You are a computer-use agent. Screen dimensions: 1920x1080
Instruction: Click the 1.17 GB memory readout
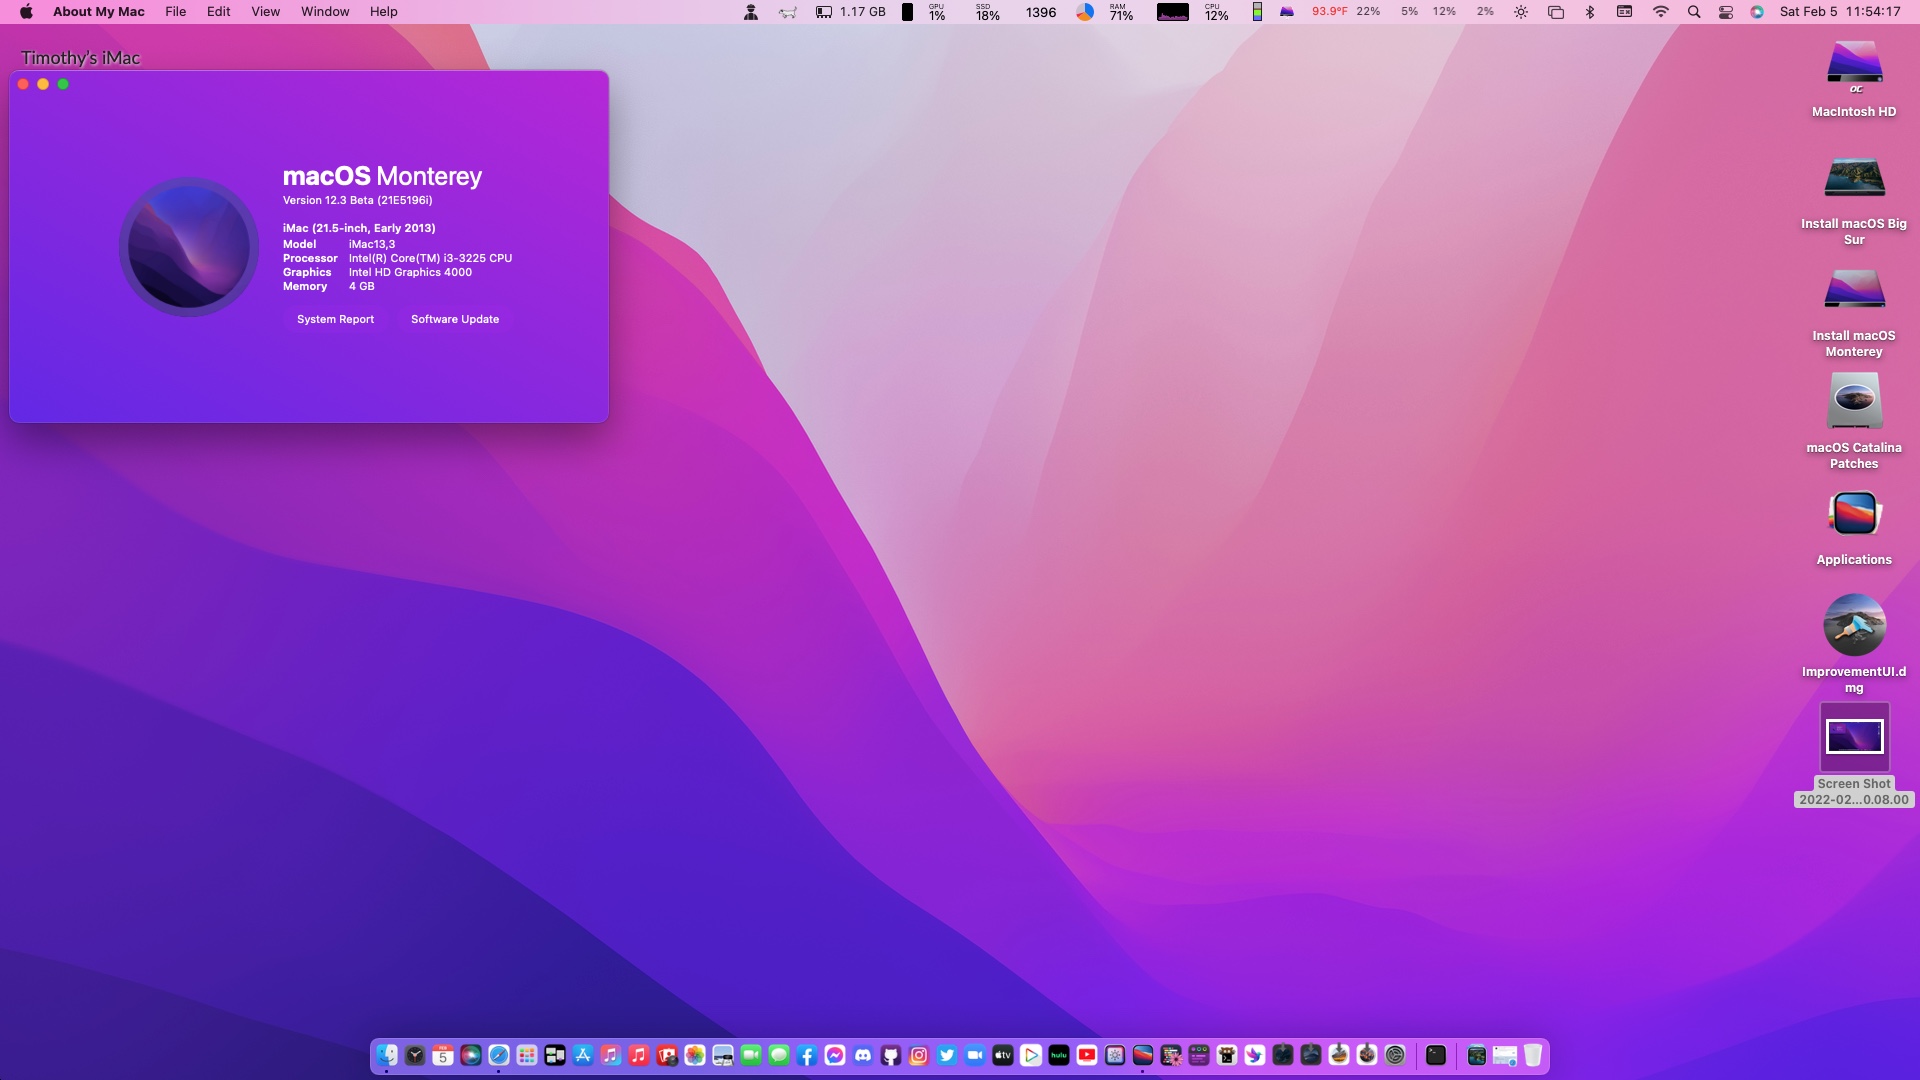click(x=862, y=12)
